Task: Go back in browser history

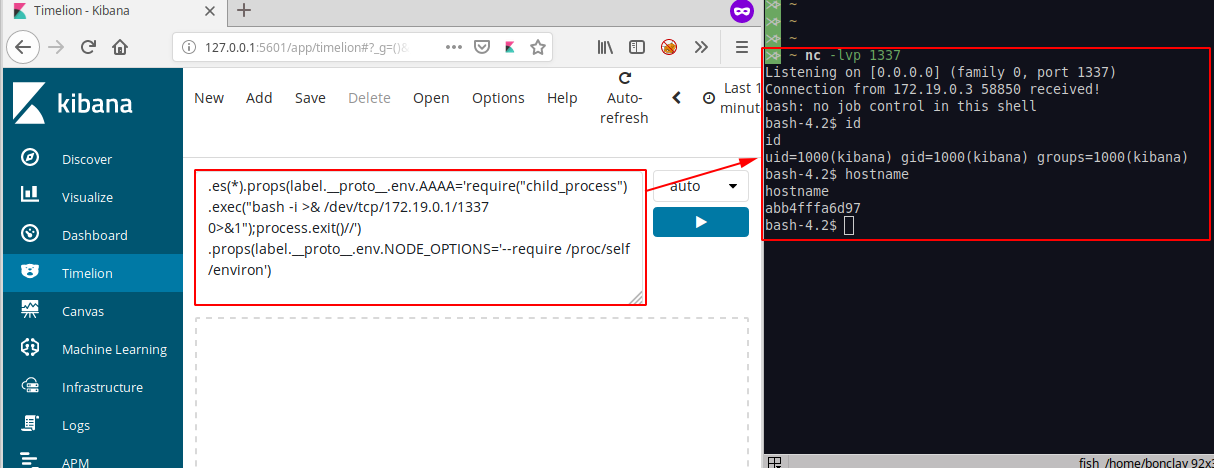Action: point(25,47)
